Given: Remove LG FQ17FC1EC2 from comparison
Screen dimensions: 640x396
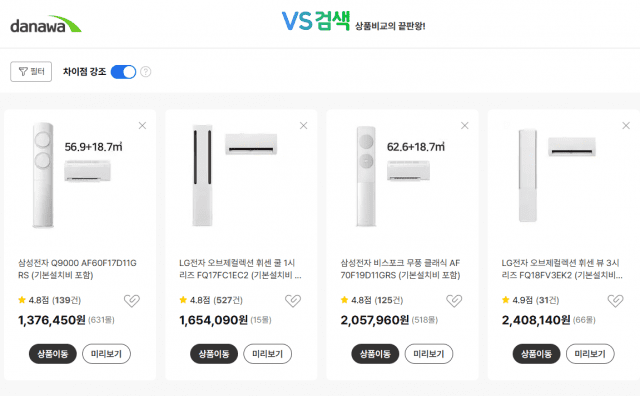Looking at the screenshot, I should coord(303,125).
